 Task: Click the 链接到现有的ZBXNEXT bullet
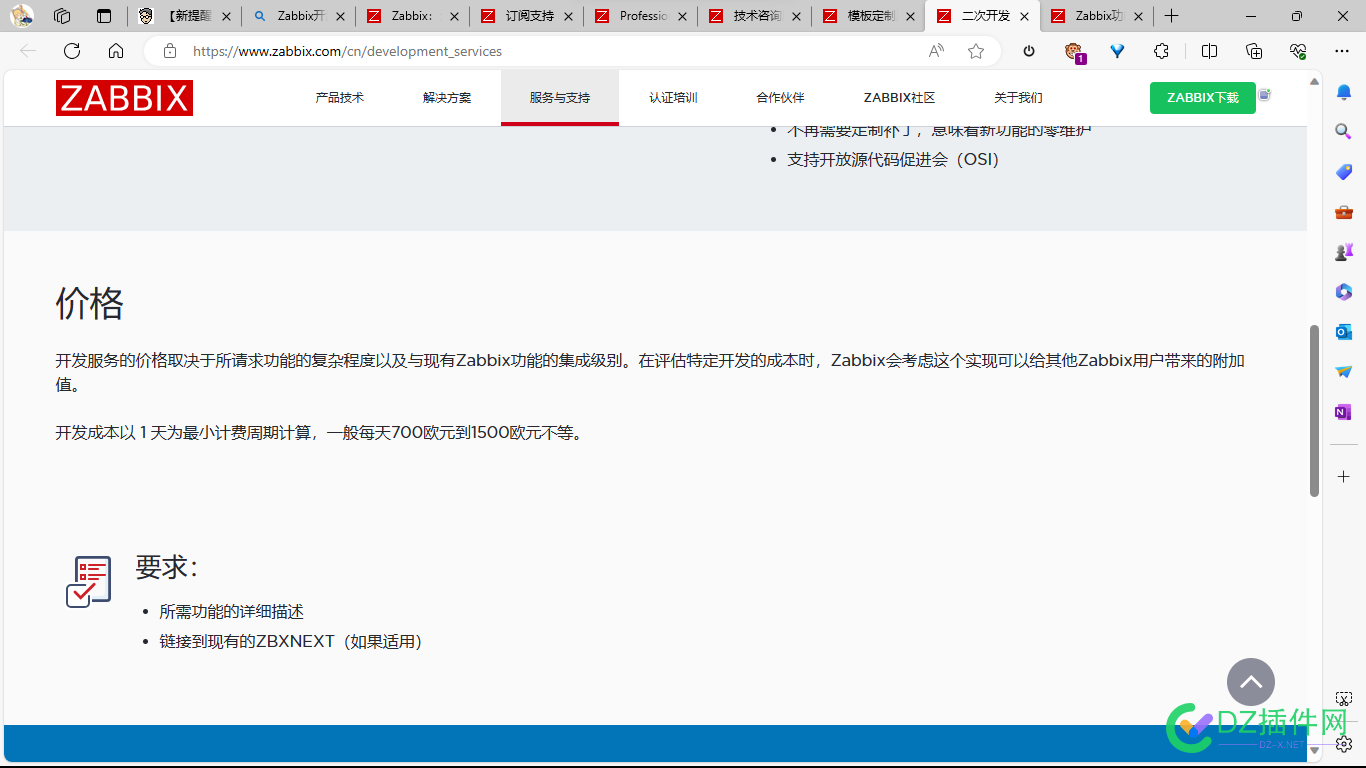click(291, 641)
